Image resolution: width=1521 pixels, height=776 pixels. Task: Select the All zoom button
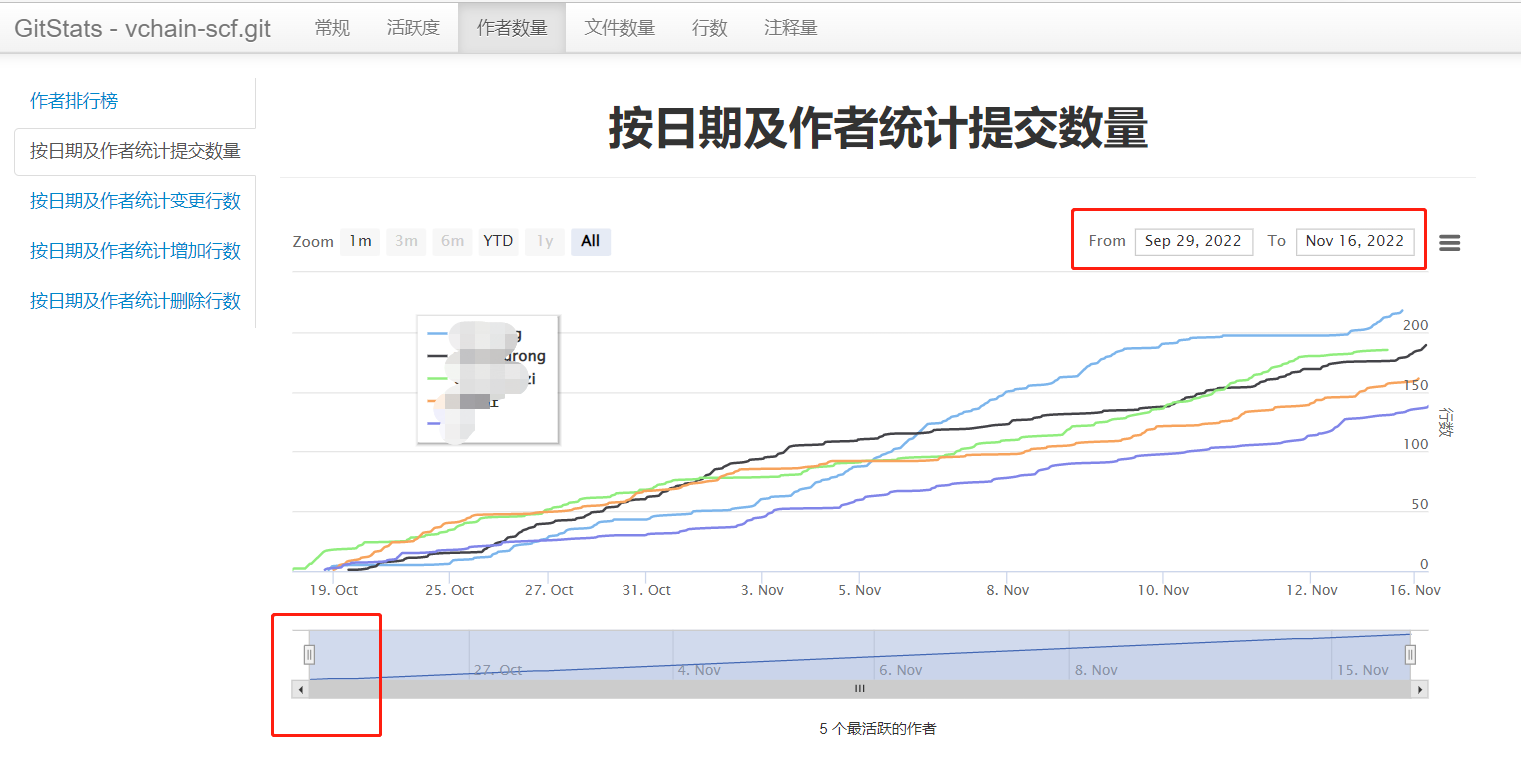coord(591,241)
